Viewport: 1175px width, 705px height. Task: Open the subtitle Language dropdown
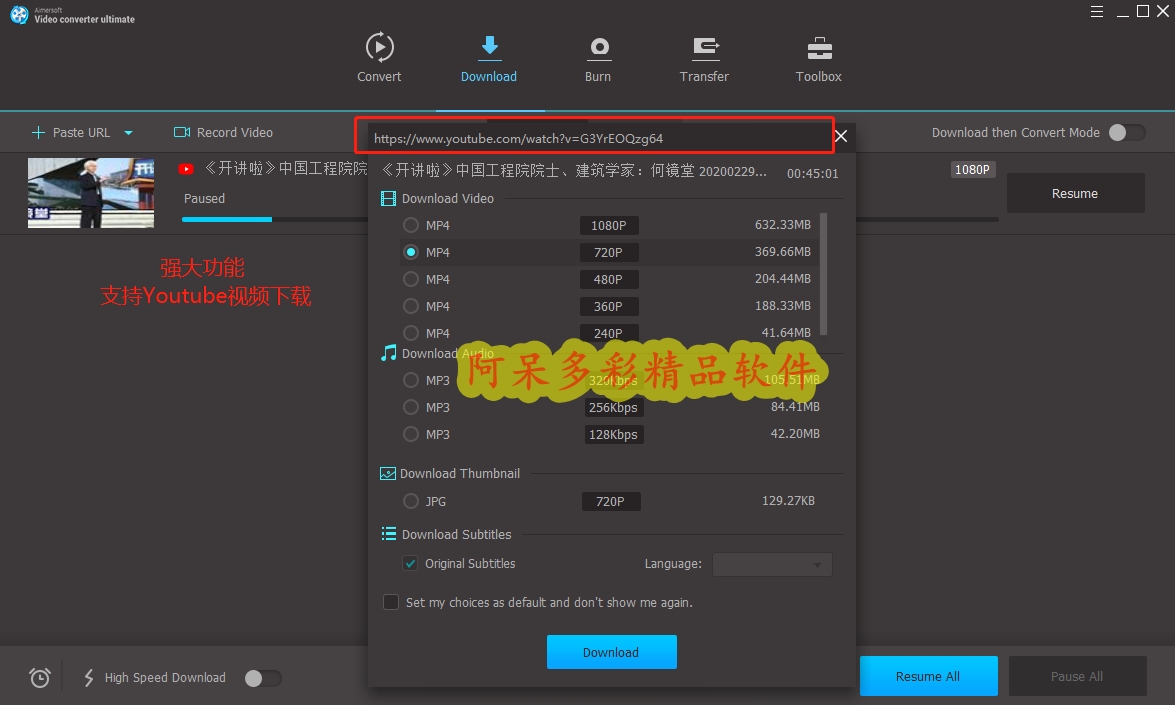point(772,564)
